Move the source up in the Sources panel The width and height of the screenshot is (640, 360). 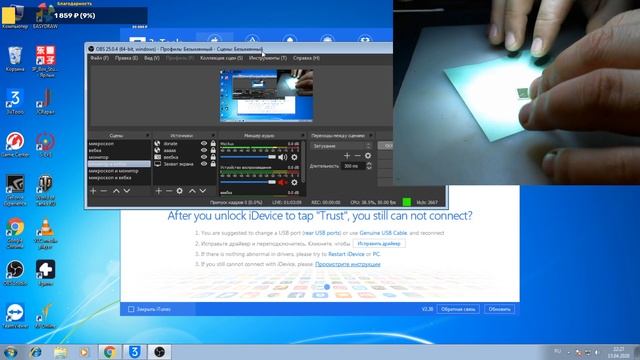[x=192, y=191]
